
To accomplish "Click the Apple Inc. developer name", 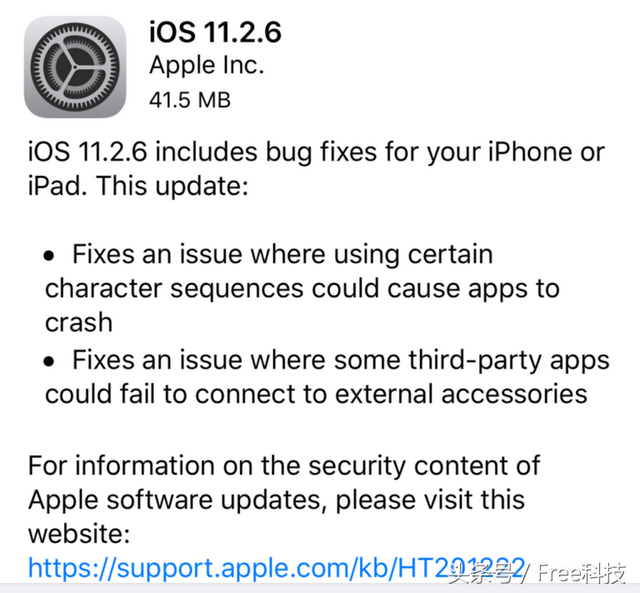I will 207,65.
